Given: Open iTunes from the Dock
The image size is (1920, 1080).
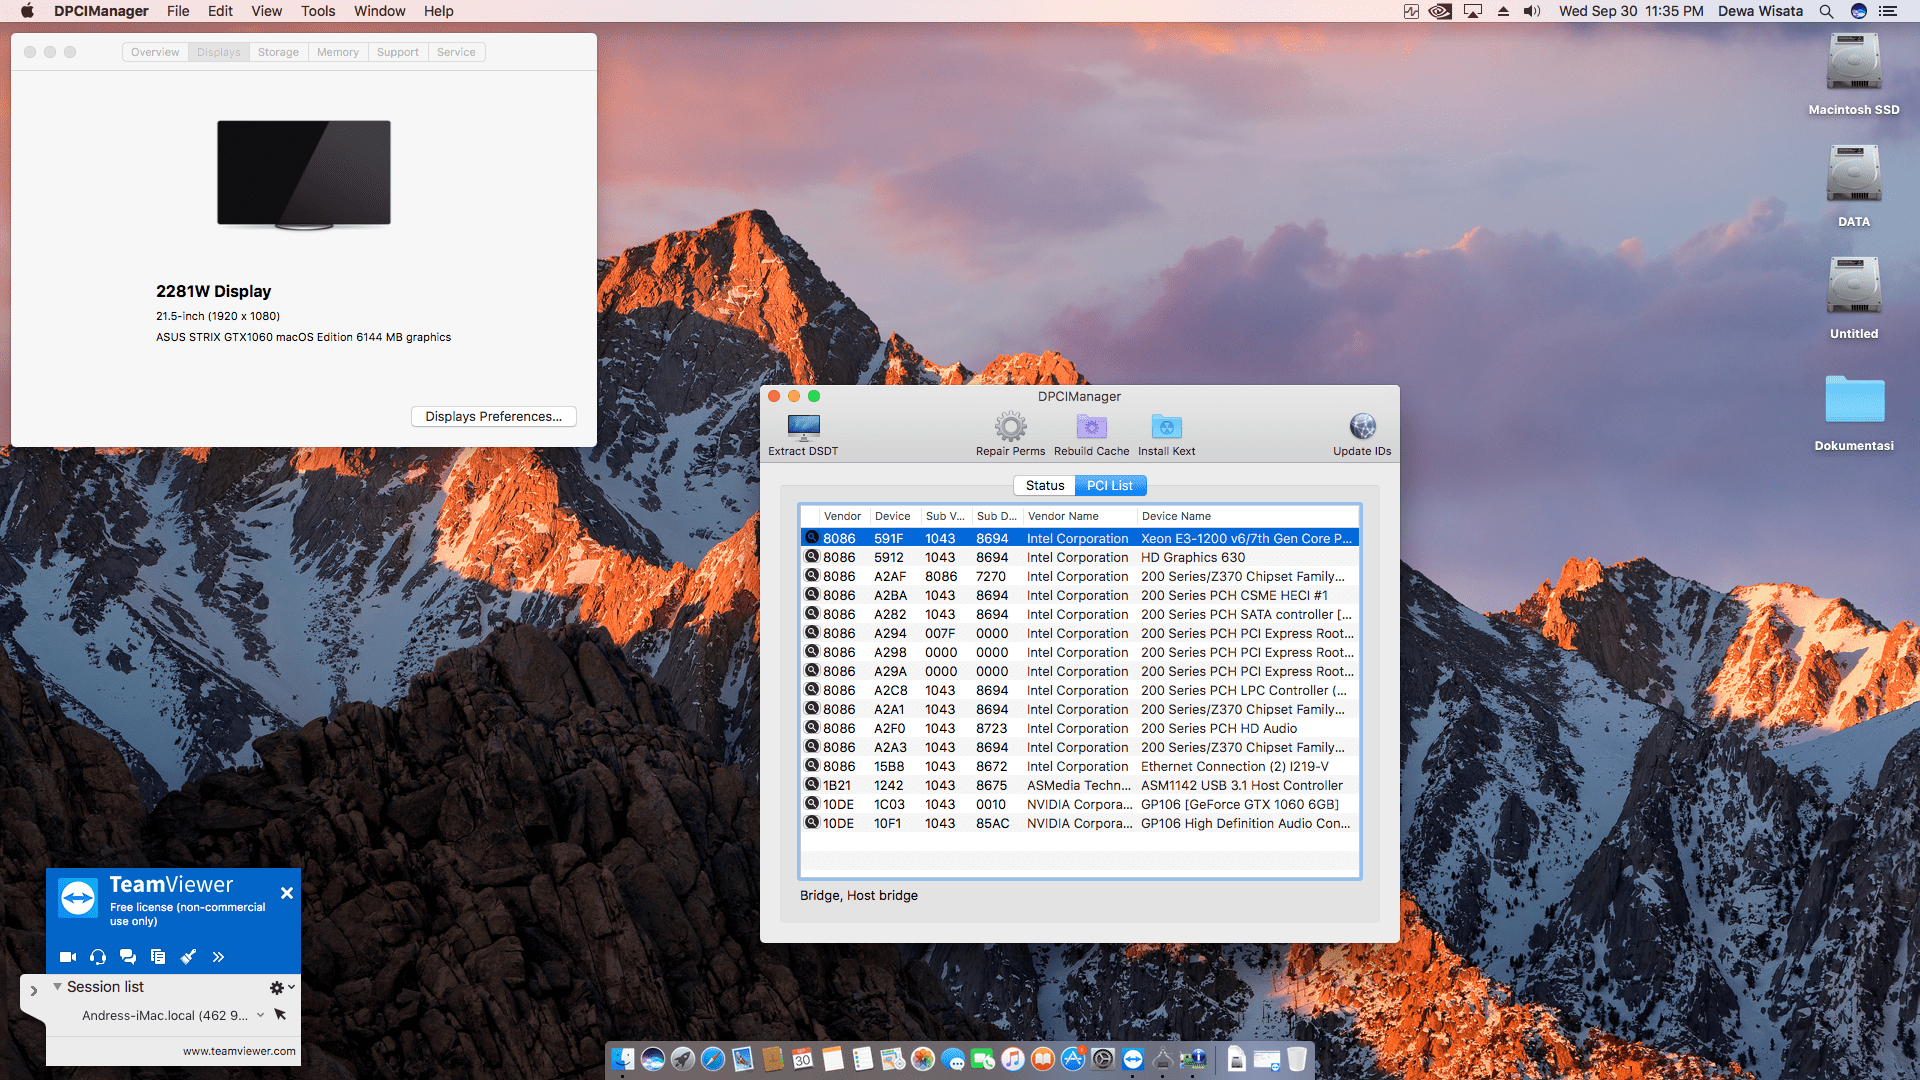Looking at the screenshot, I should [1013, 1058].
